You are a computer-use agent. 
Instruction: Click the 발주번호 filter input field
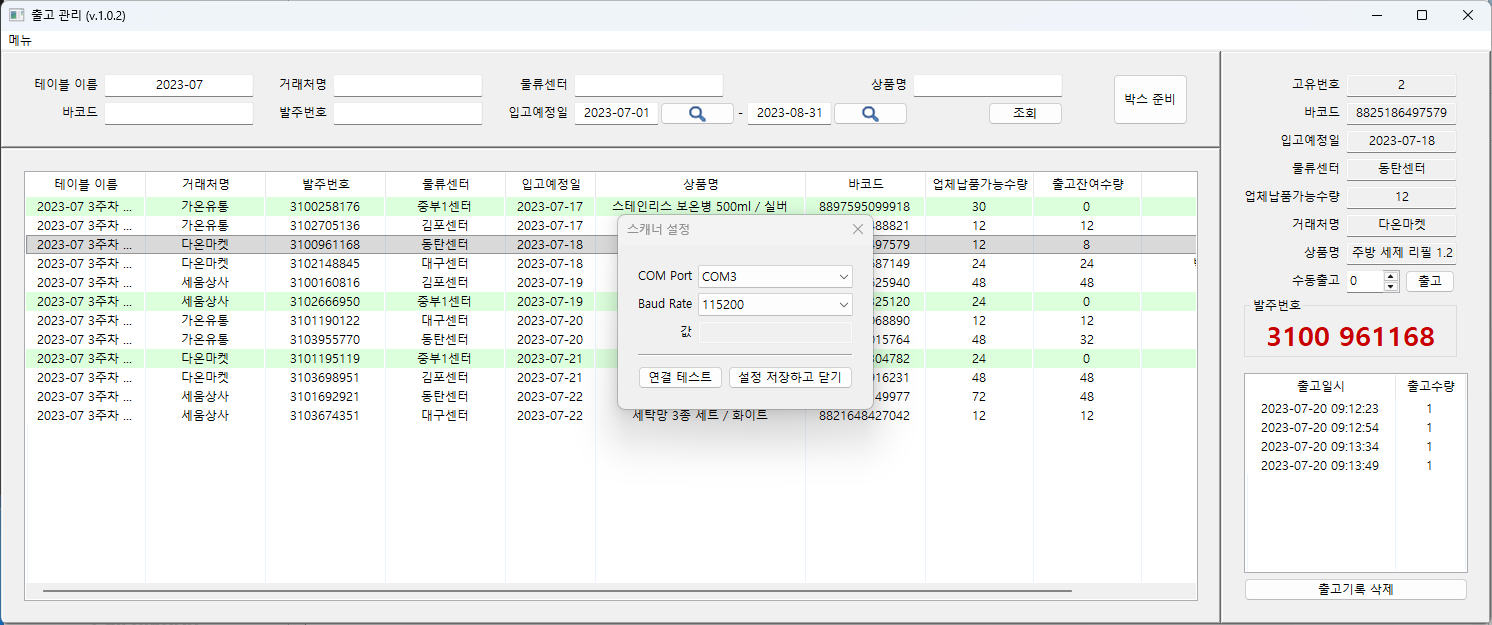pos(408,114)
